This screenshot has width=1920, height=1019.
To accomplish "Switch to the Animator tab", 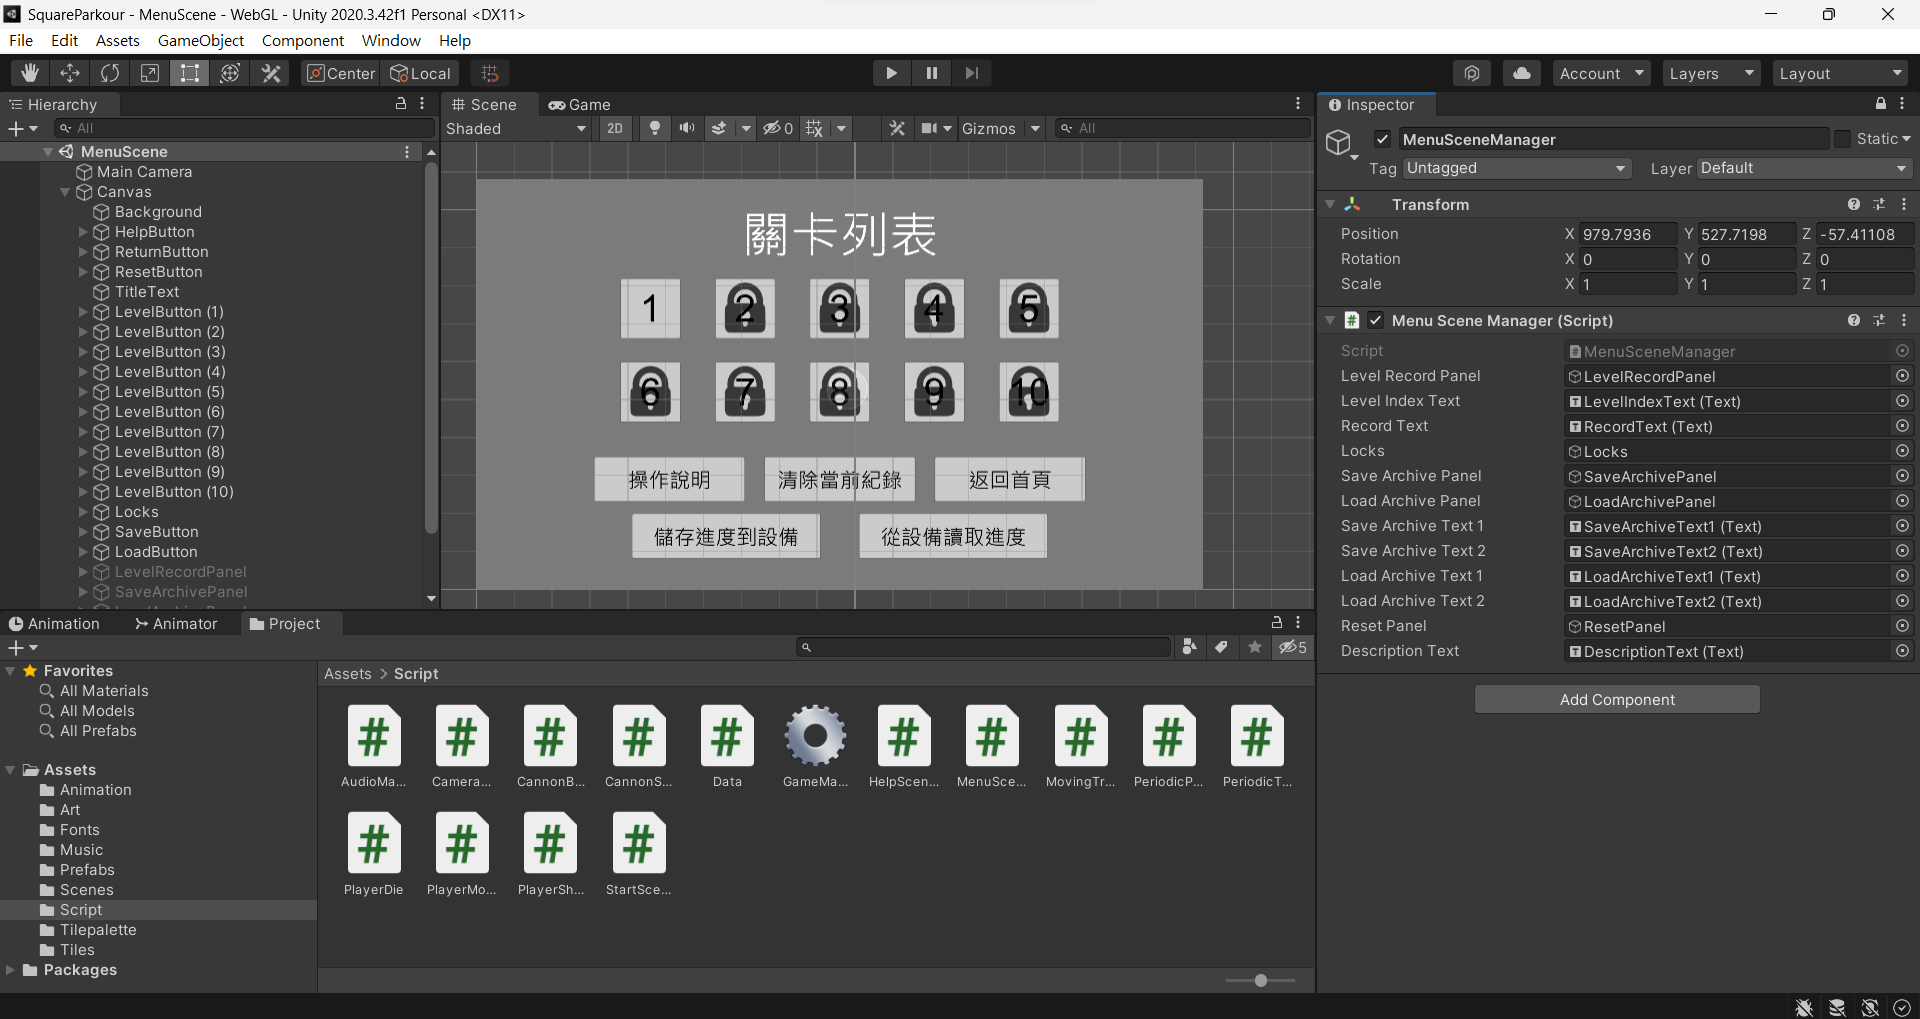I will coord(176,624).
